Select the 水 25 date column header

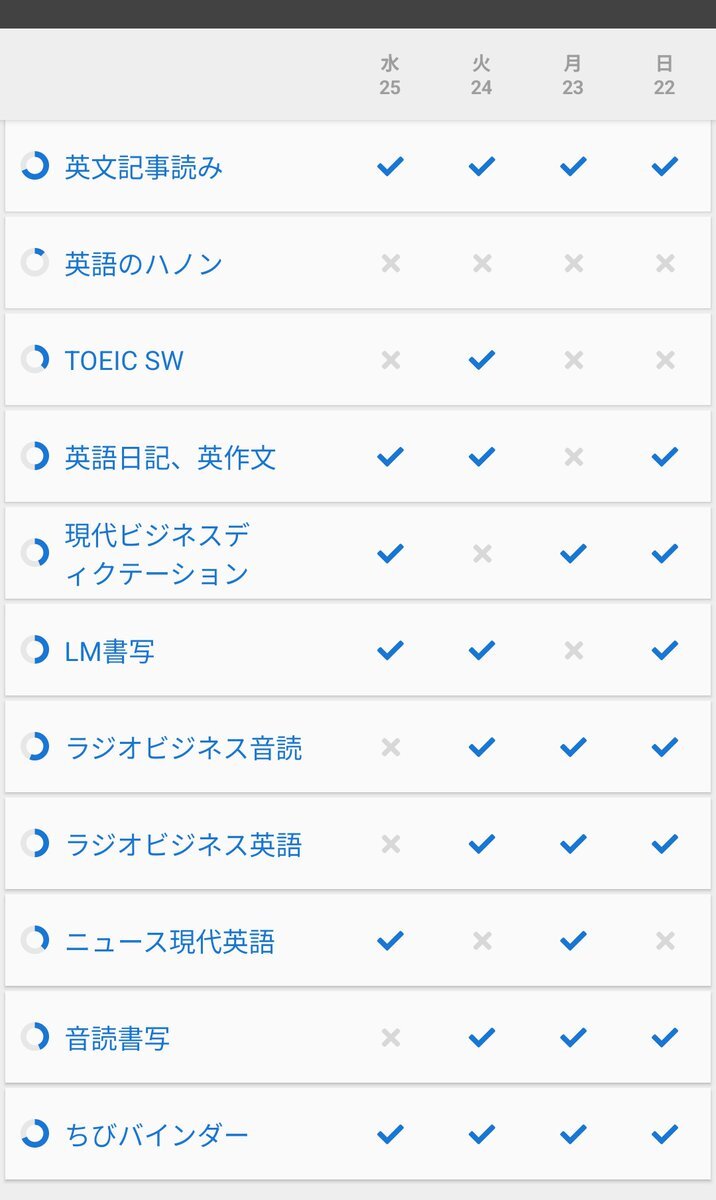pos(390,76)
